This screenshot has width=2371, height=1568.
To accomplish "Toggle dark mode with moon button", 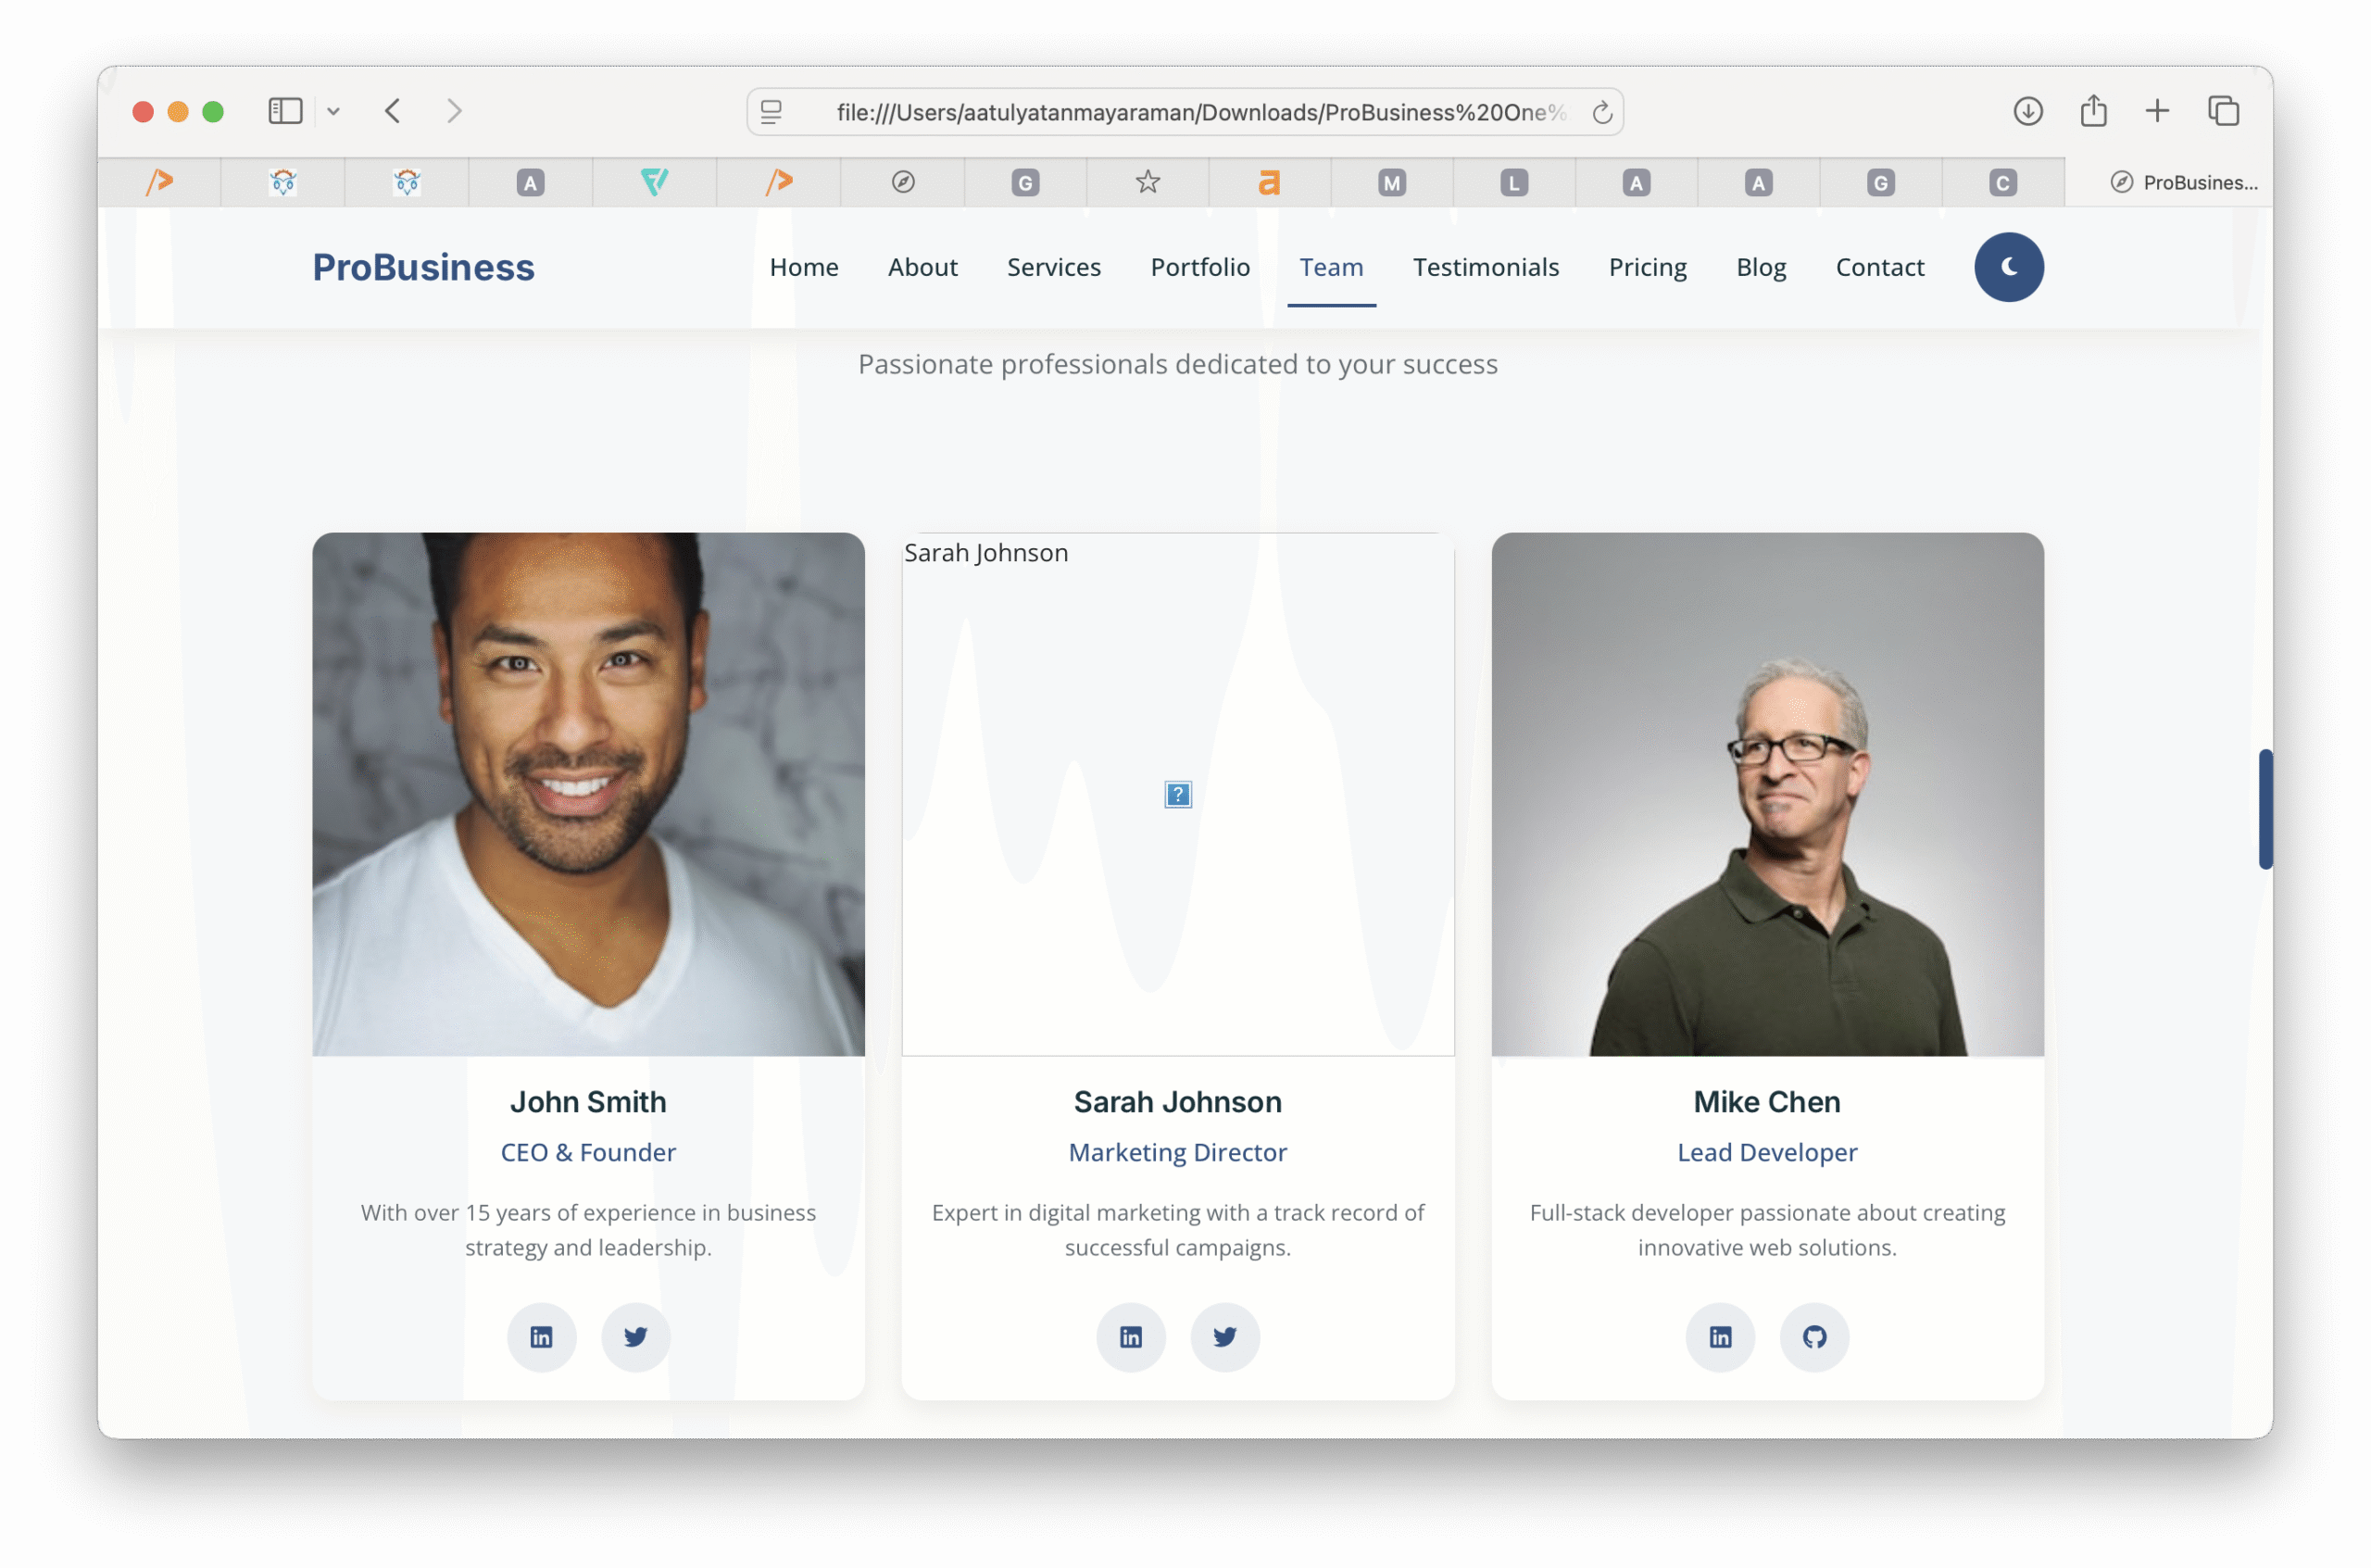I will (2008, 267).
